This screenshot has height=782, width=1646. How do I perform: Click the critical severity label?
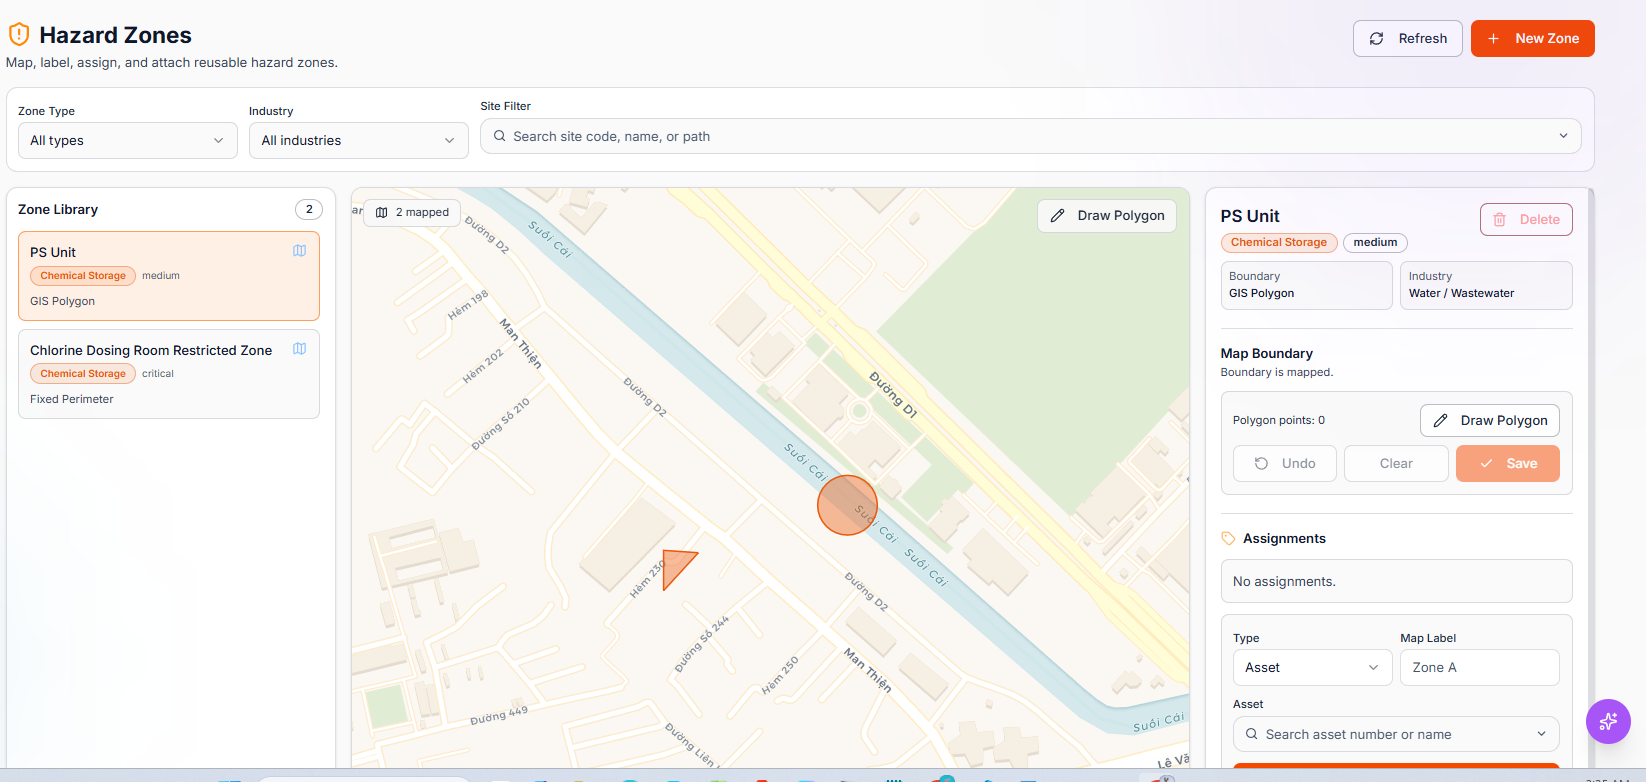tap(158, 374)
